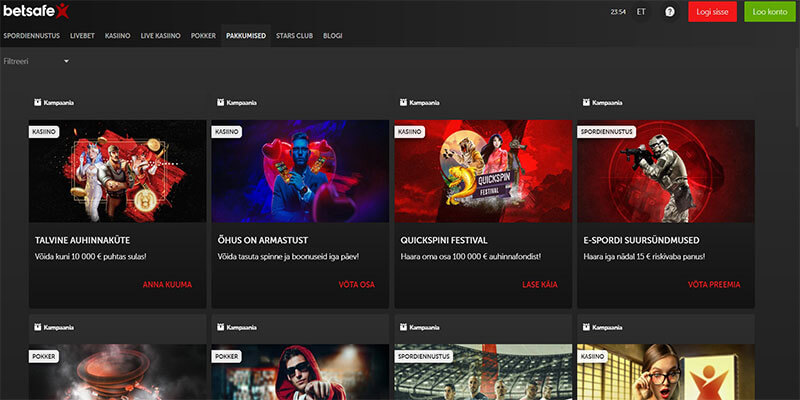Open Stars Club page
Image resolution: width=800 pixels, height=400 pixels.
click(294, 36)
